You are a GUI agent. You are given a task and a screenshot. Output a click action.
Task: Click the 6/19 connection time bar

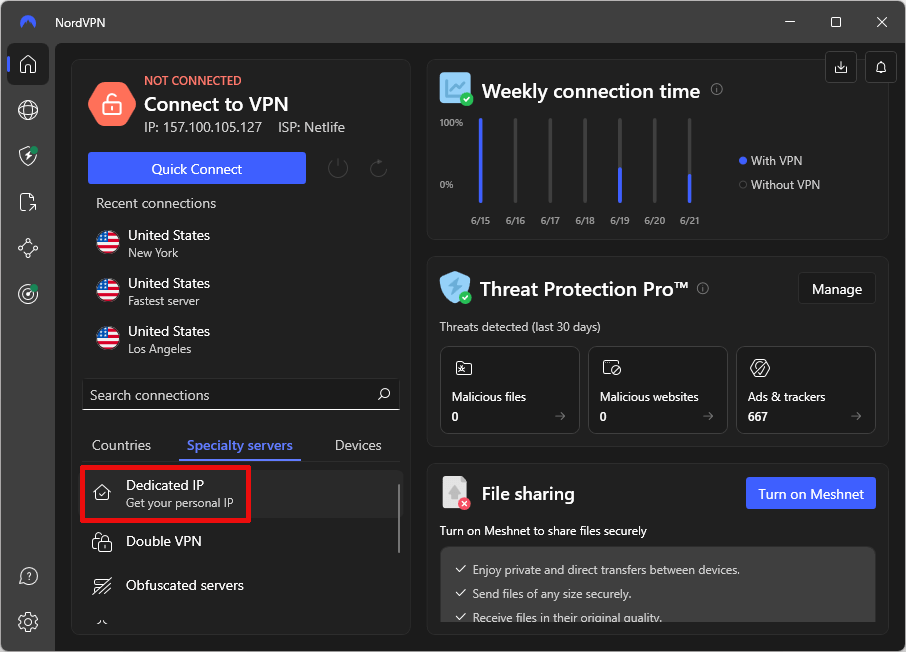[620, 161]
